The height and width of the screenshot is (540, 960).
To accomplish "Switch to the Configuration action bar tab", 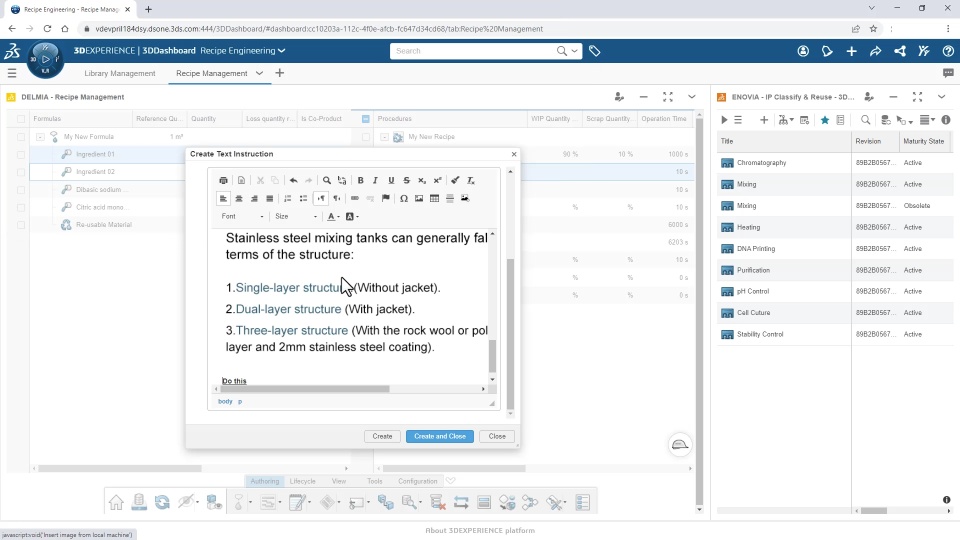I will tap(418, 481).
